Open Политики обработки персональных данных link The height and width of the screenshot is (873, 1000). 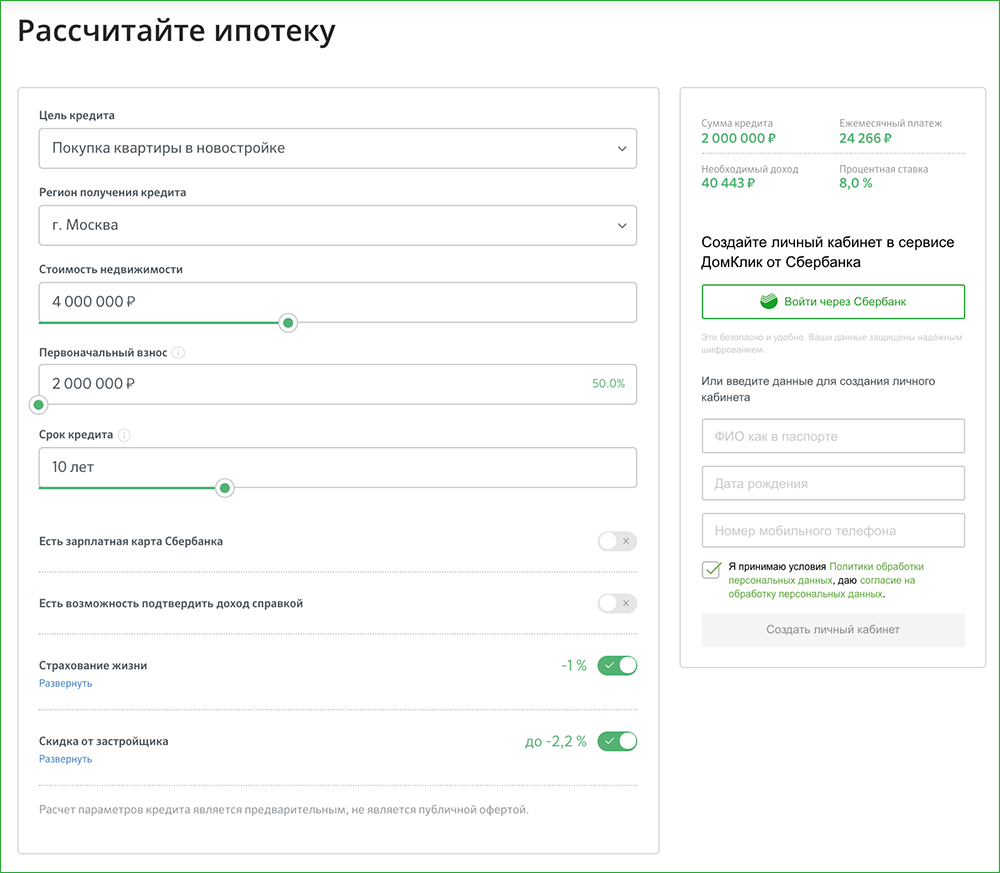coord(827,573)
